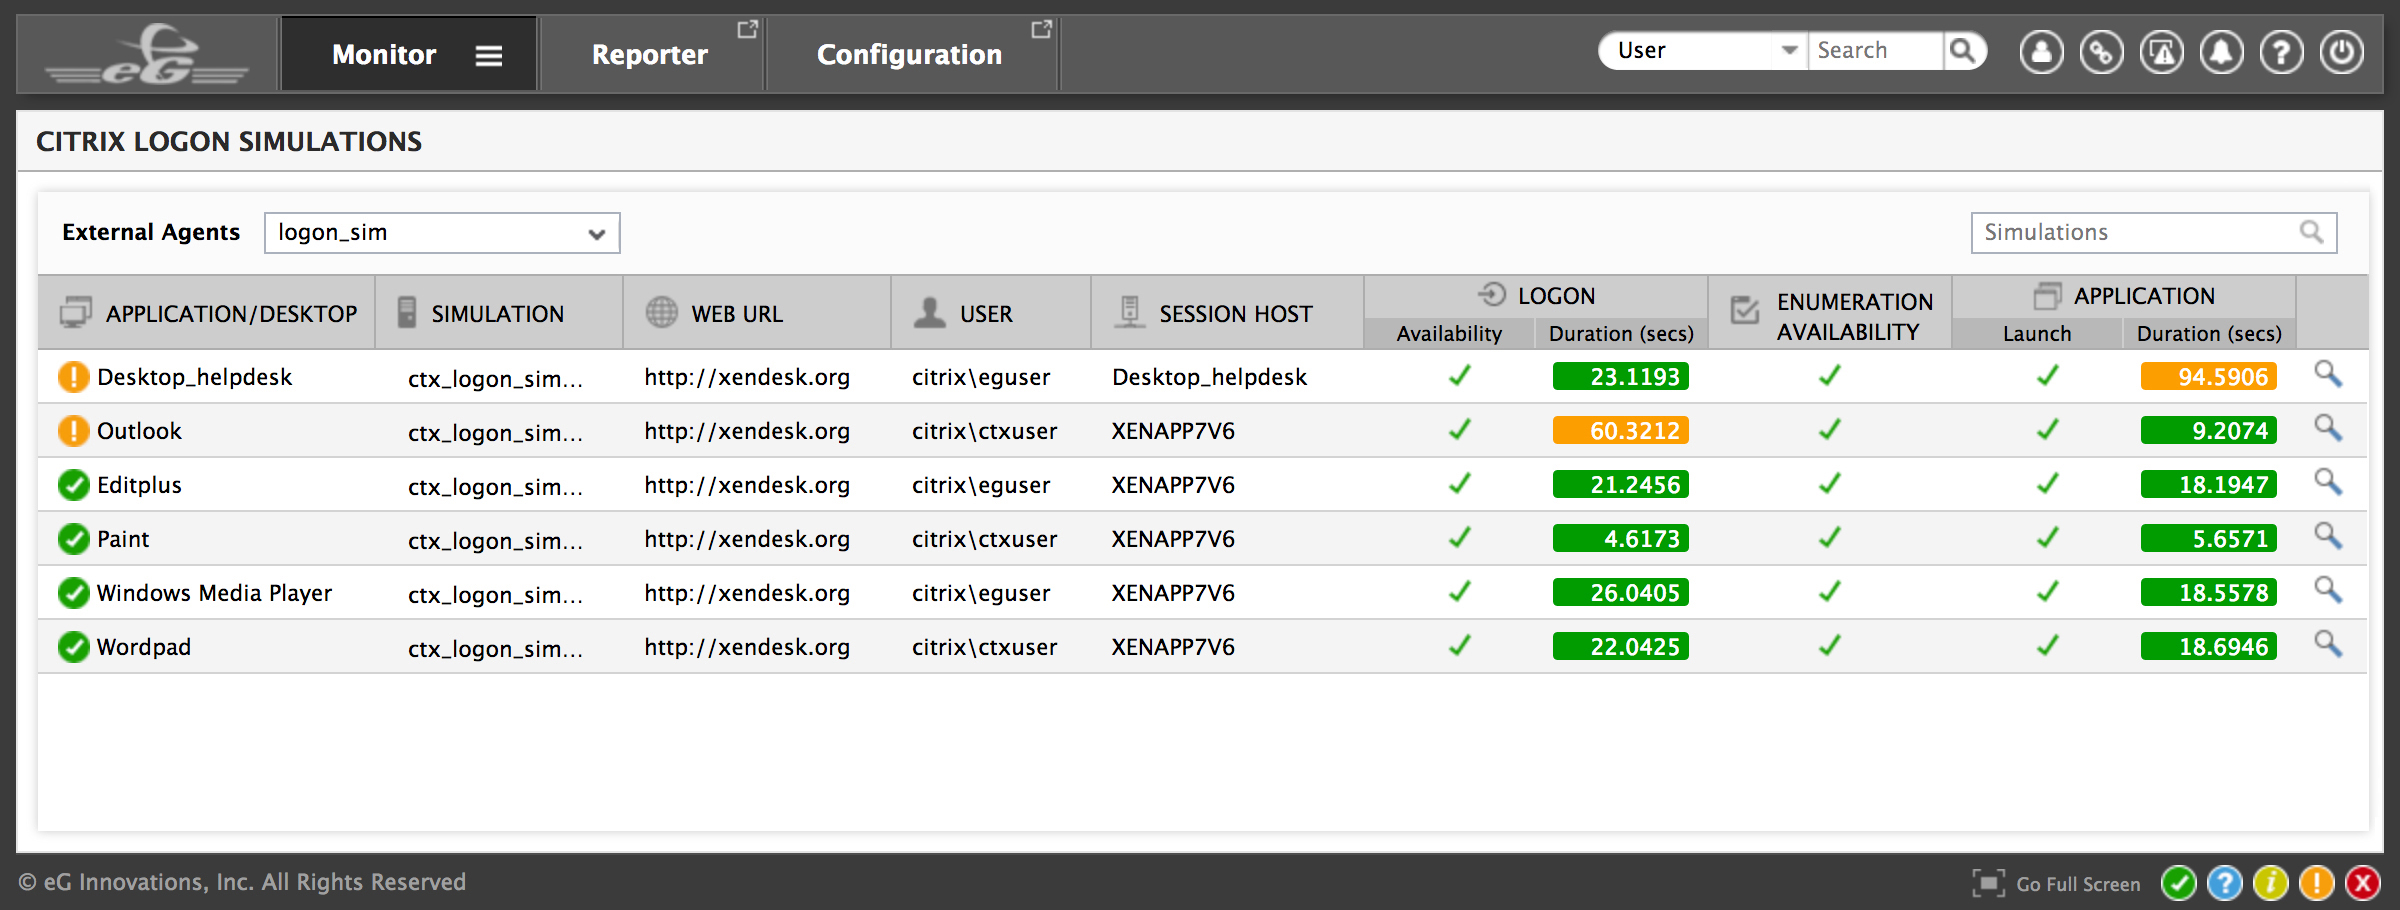
Task: Click the Desktop_helpdesk session host cell
Action: 1209,377
